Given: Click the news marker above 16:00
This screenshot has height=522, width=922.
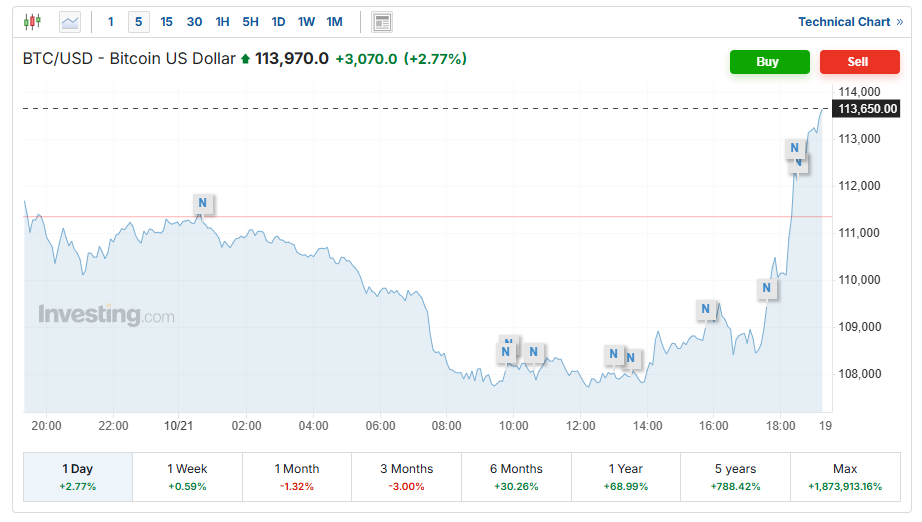Looking at the screenshot, I should click(706, 309).
